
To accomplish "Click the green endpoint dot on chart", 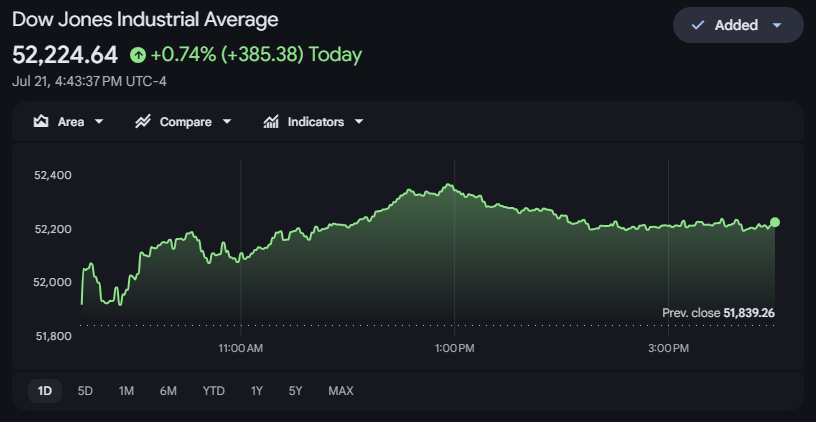I will point(775,222).
